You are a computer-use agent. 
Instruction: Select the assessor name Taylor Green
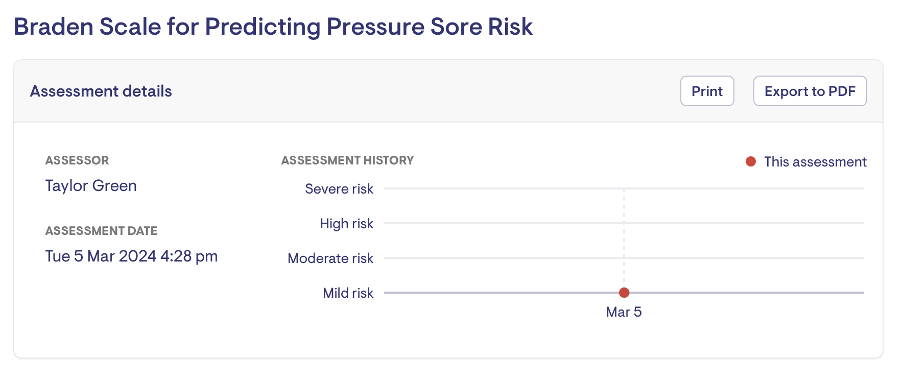coord(91,186)
